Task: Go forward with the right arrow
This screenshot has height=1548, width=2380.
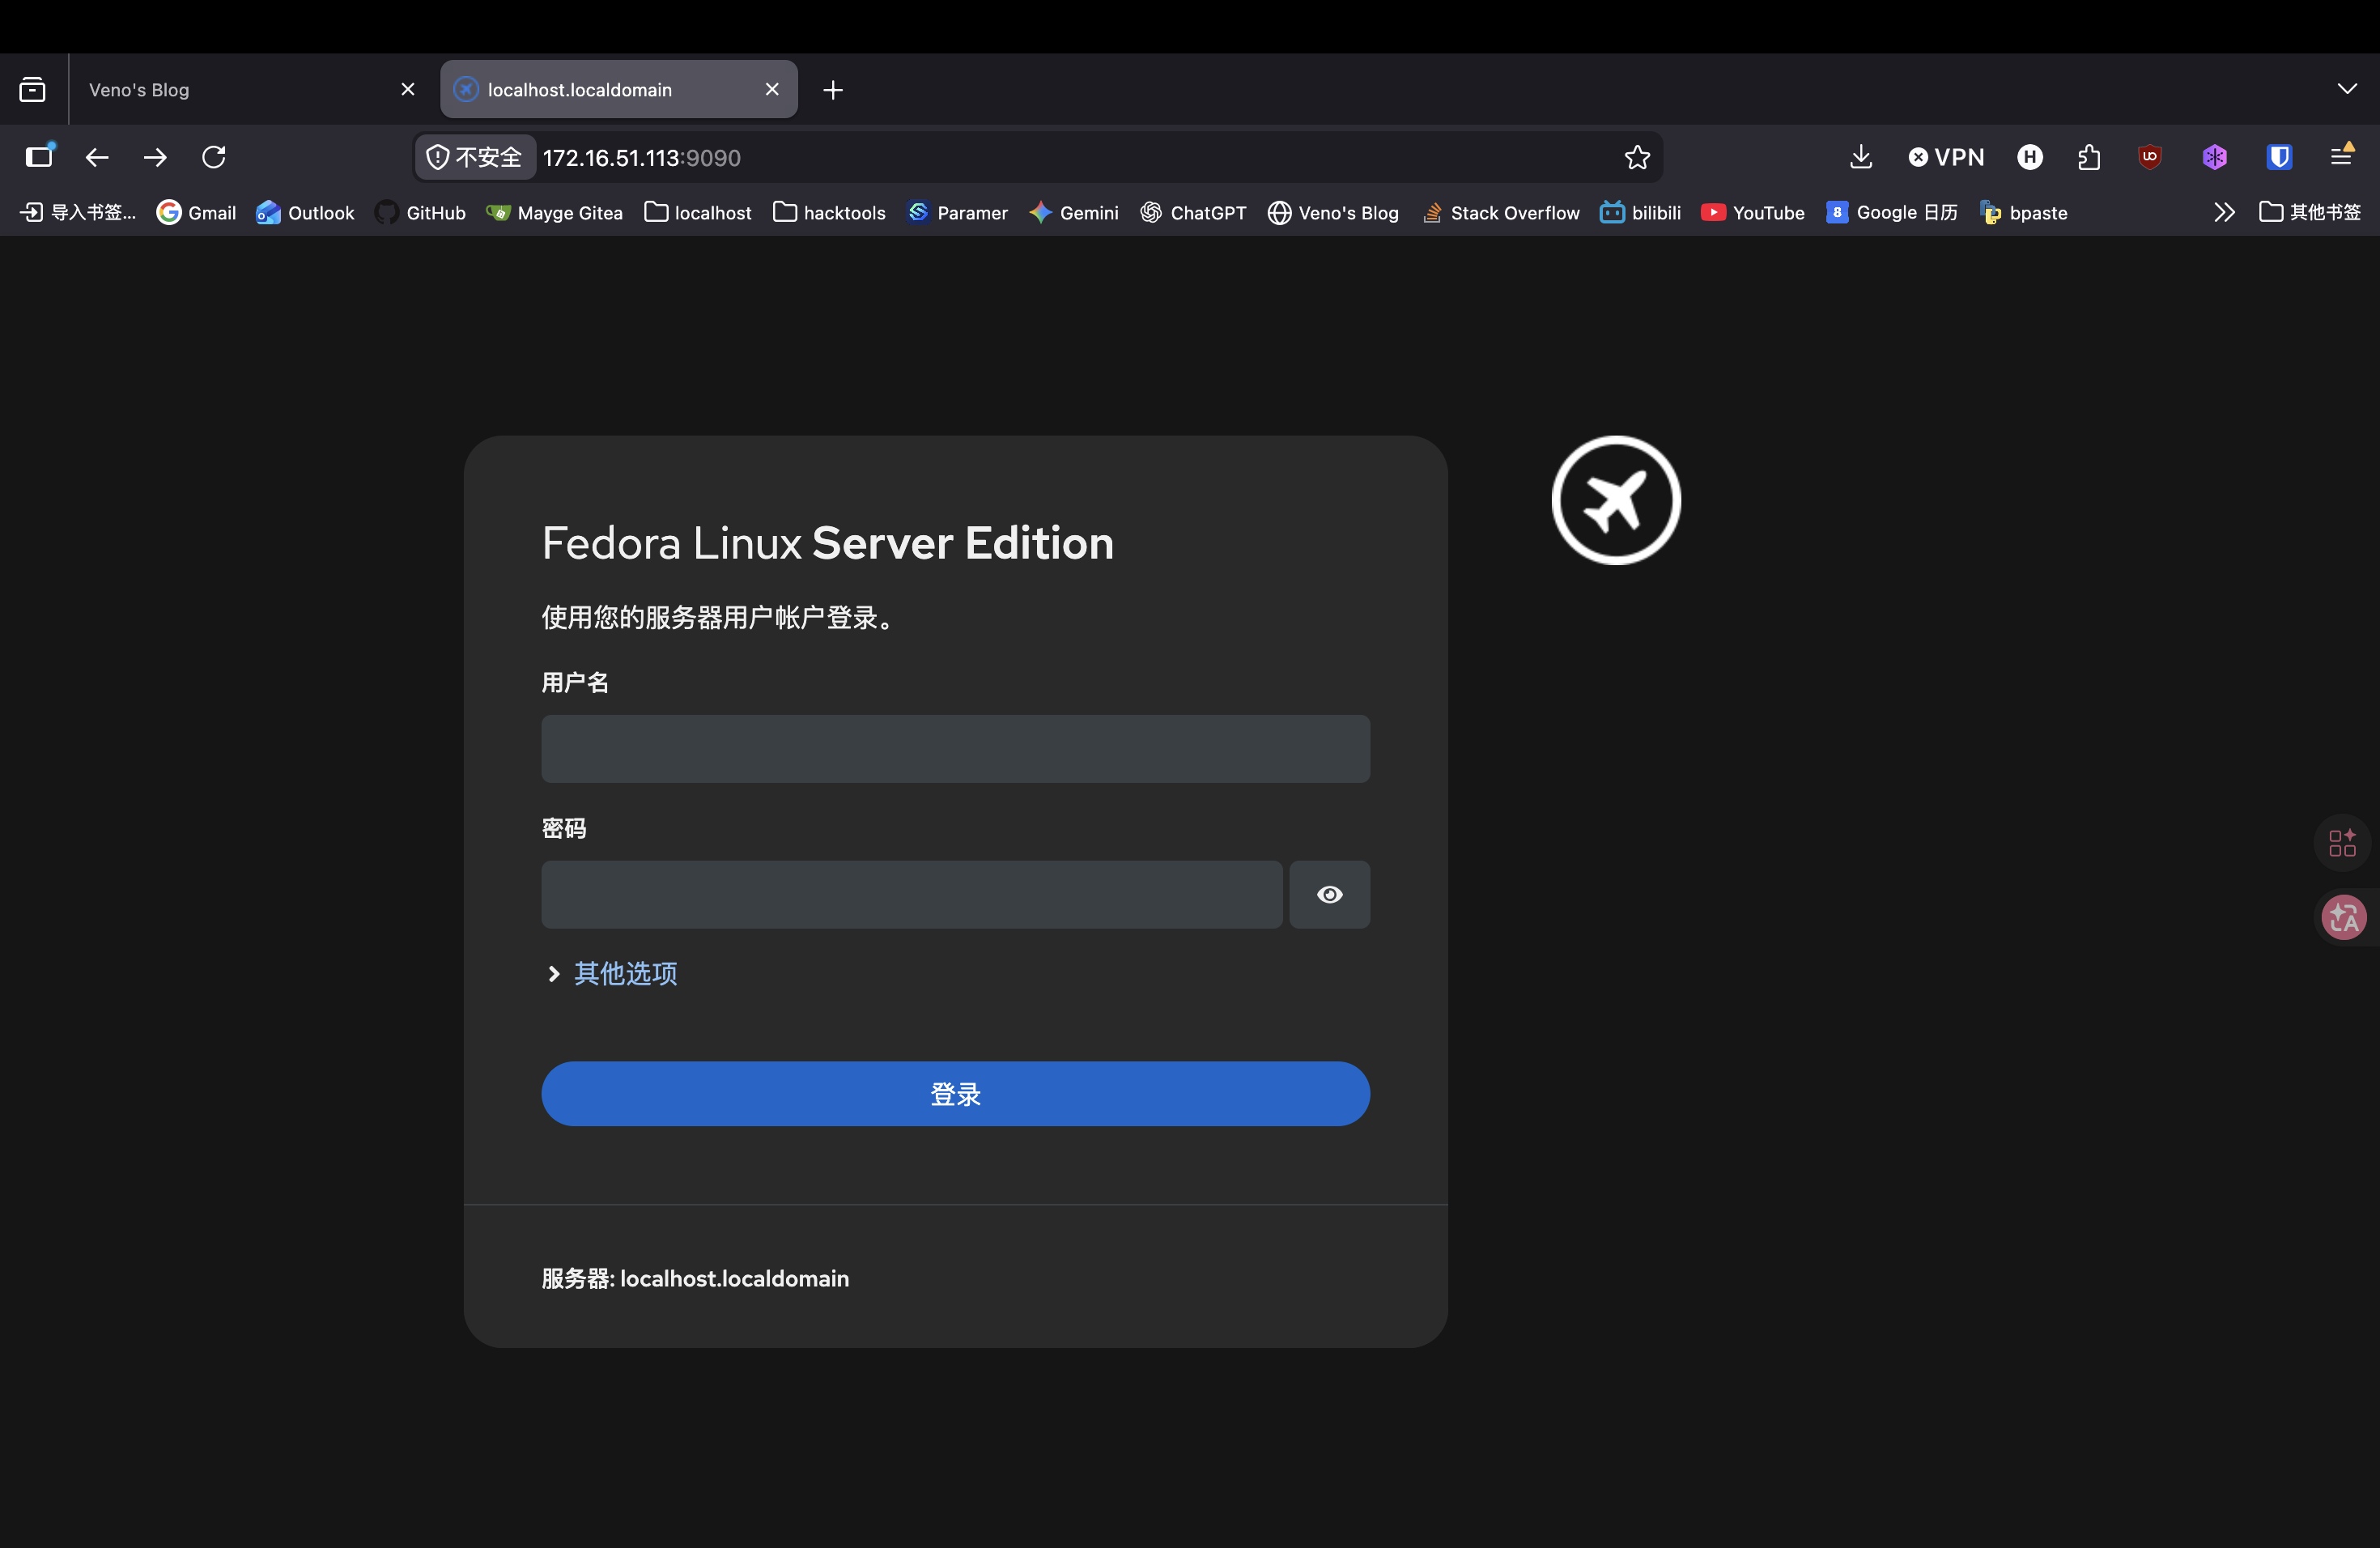Action: 155,157
